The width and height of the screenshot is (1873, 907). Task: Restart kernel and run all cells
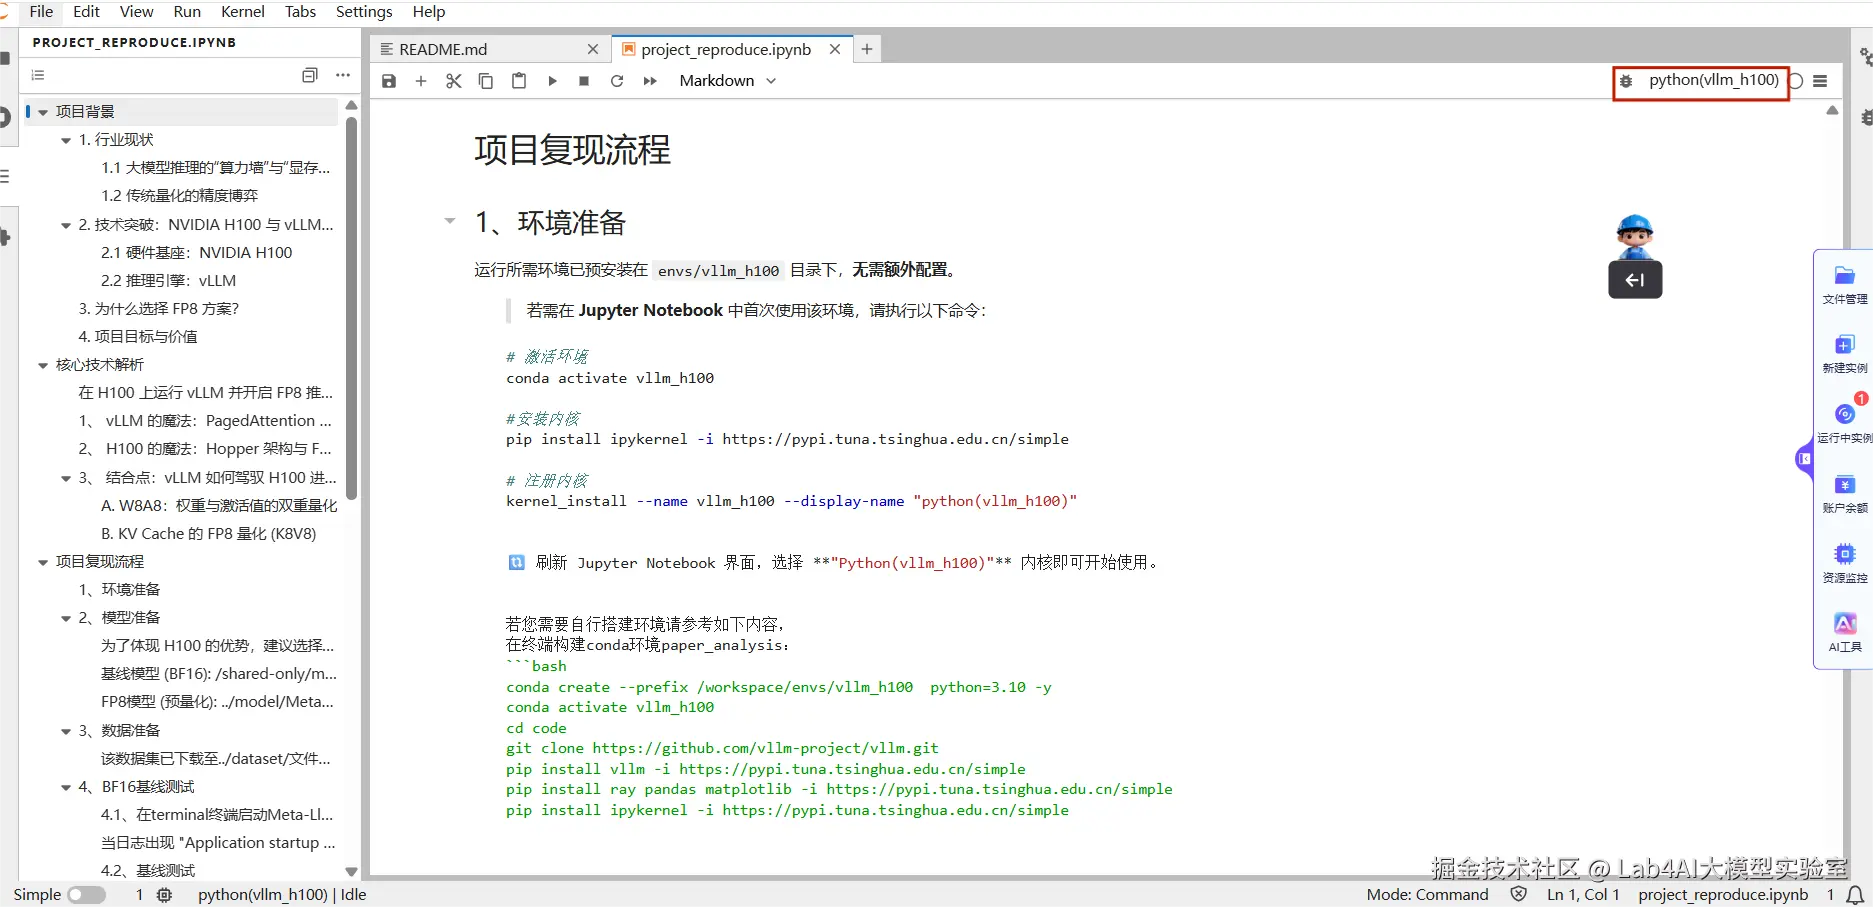click(650, 81)
